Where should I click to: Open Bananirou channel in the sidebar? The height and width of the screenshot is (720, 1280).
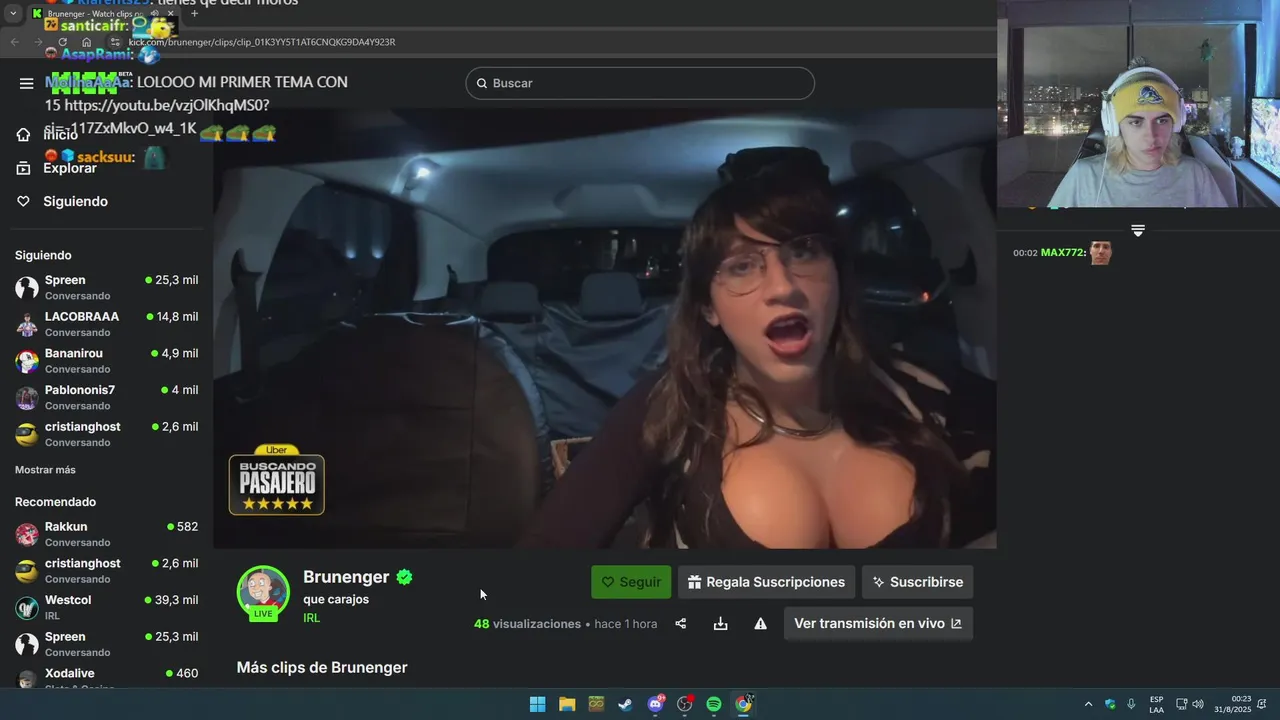(106, 361)
